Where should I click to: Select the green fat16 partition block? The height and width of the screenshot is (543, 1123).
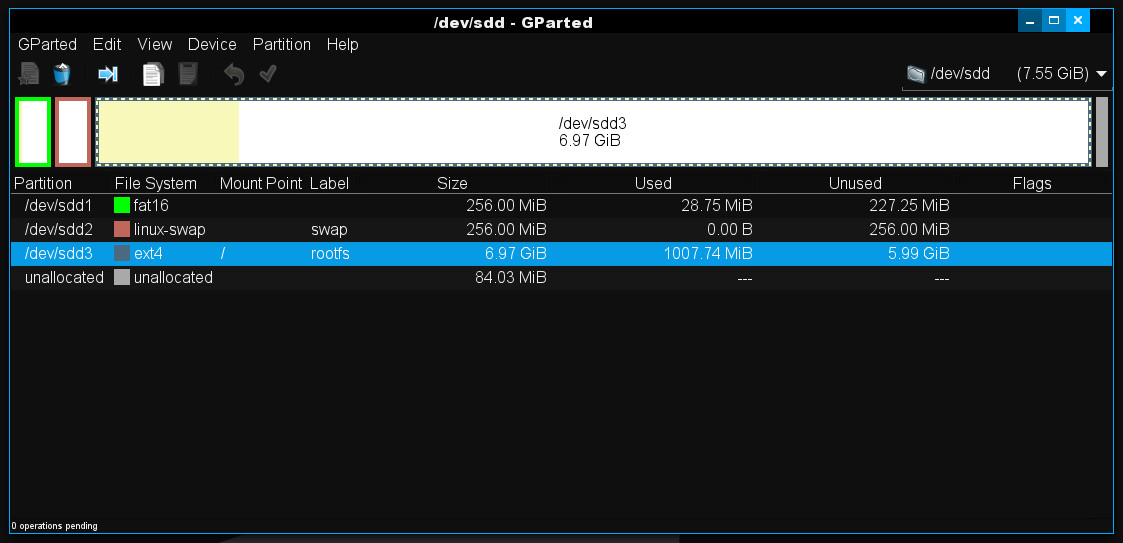pyautogui.click(x=33, y=132)
